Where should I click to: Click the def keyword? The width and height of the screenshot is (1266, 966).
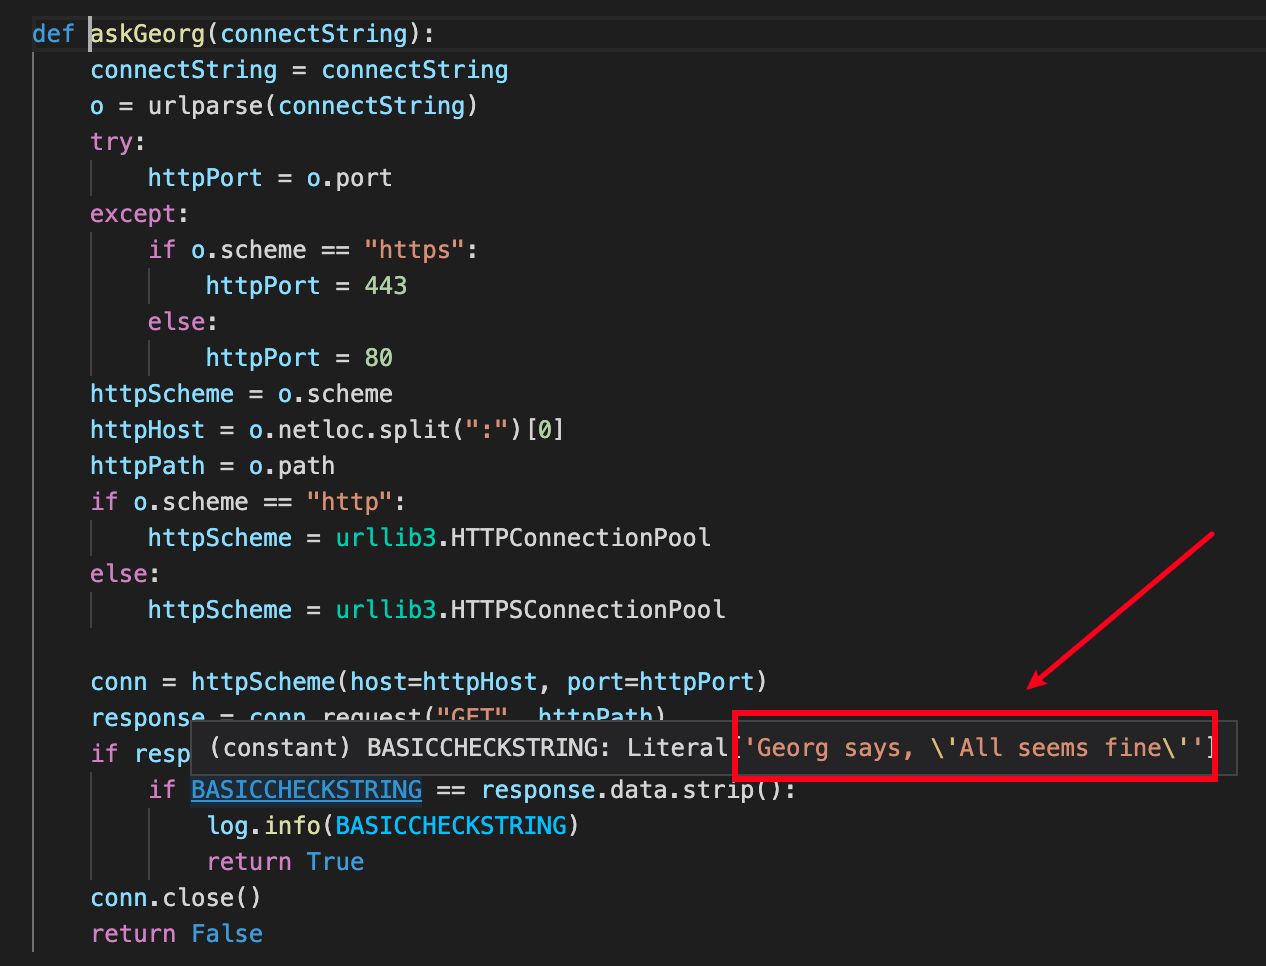[53, 34]
